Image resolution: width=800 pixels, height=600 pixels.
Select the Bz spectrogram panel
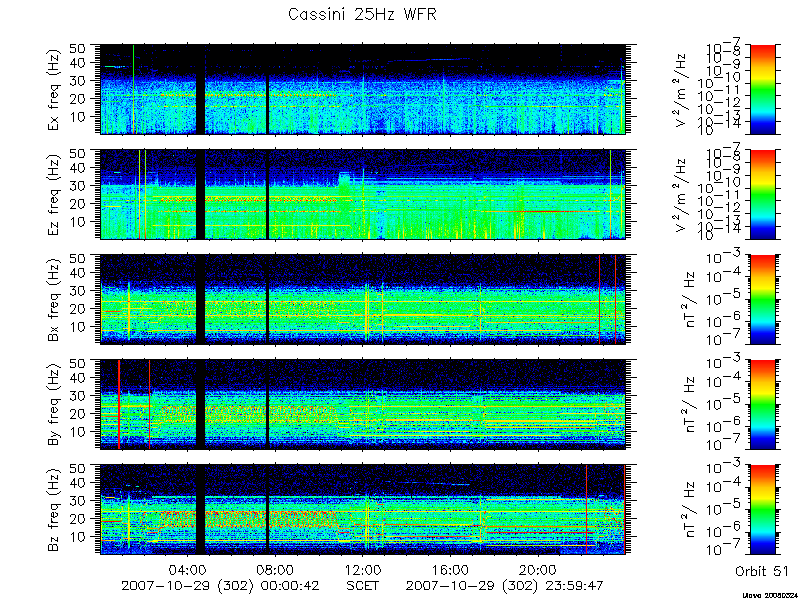tap(363, 510)
